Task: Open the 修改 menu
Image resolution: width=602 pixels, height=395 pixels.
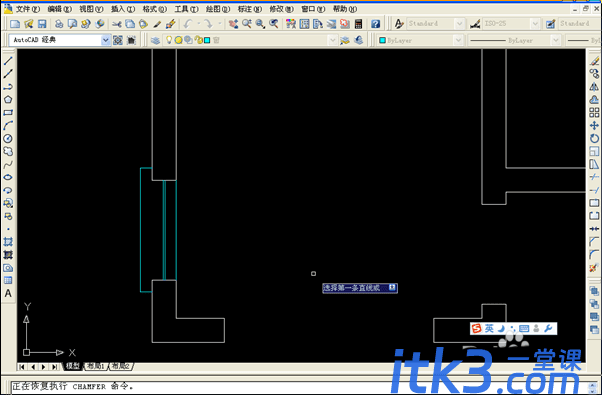Action: point(281,9)
